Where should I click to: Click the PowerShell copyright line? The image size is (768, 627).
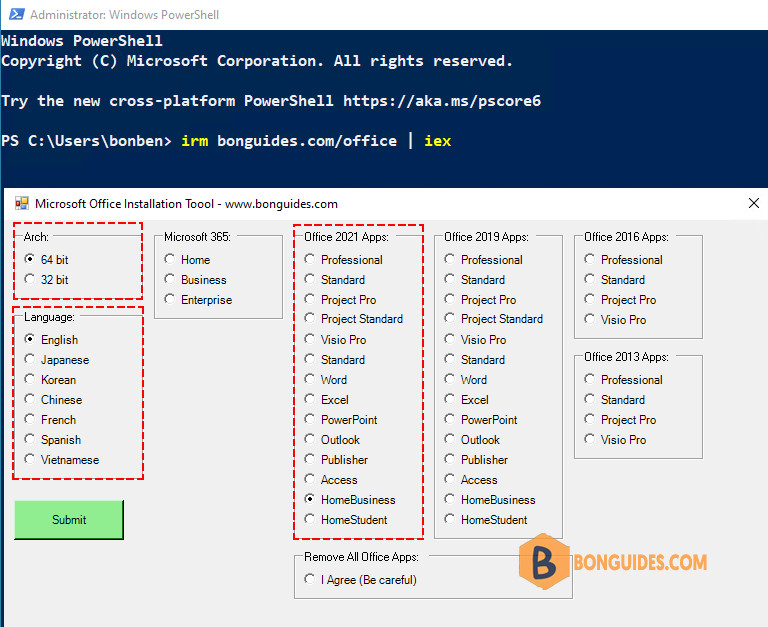point(257,61)
